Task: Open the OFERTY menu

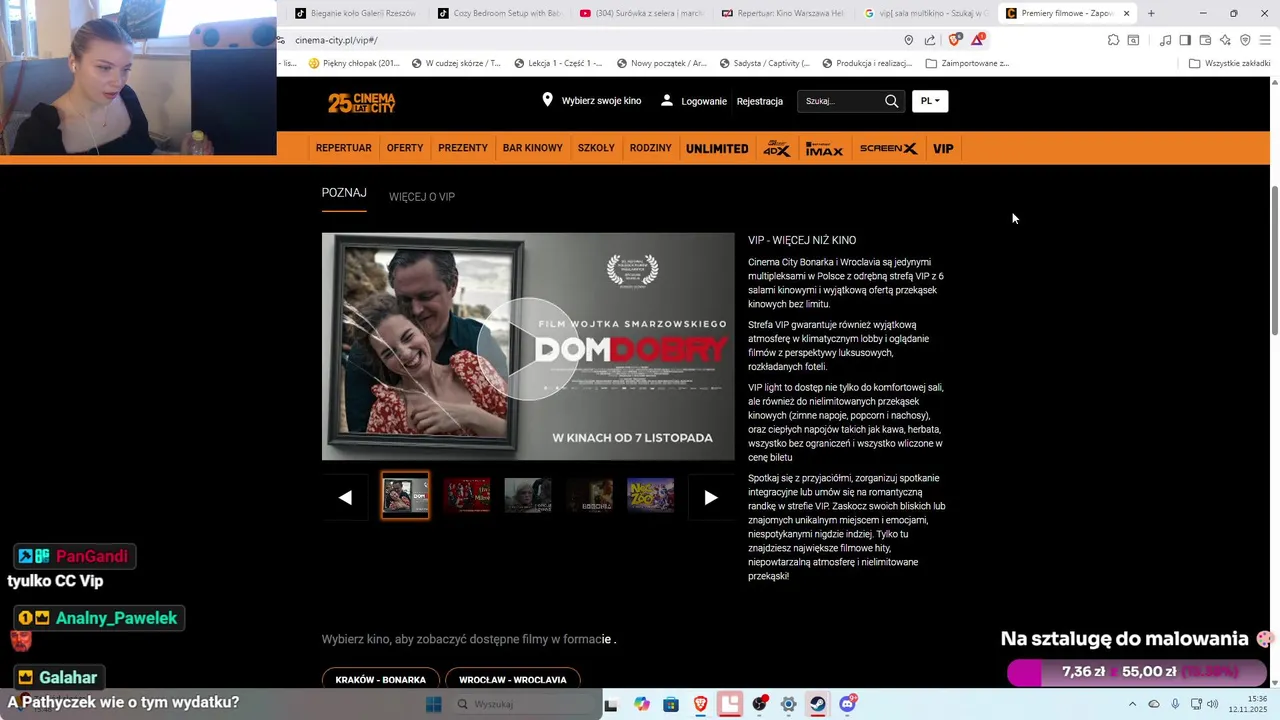Action: coord(405,148)
